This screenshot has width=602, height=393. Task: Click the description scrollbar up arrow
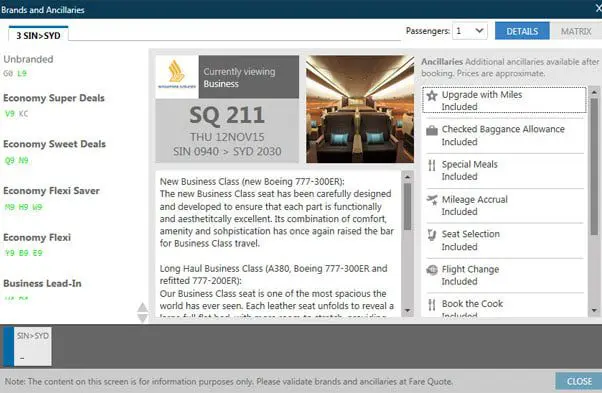[x=407, y=177]
